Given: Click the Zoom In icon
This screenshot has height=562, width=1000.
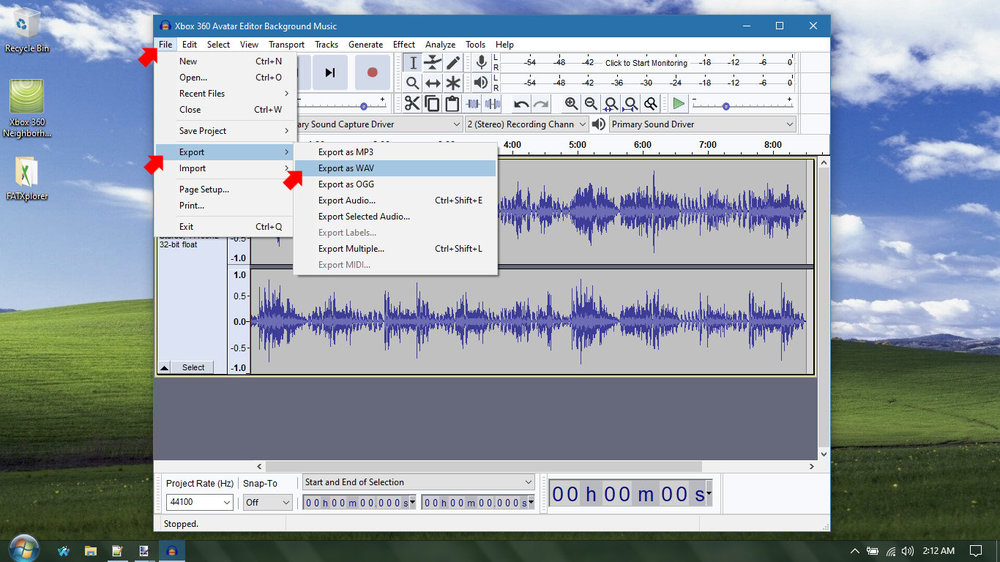Looking at the screenshot, I should pos(571,103).
